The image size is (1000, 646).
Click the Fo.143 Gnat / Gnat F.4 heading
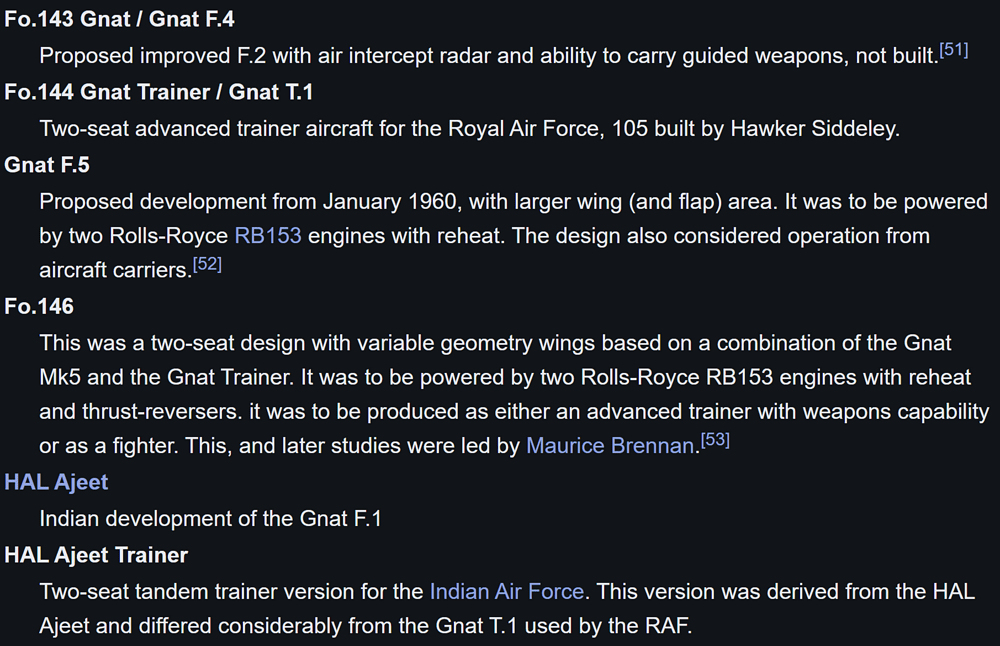pyautogui.click(x=120, y=19)
